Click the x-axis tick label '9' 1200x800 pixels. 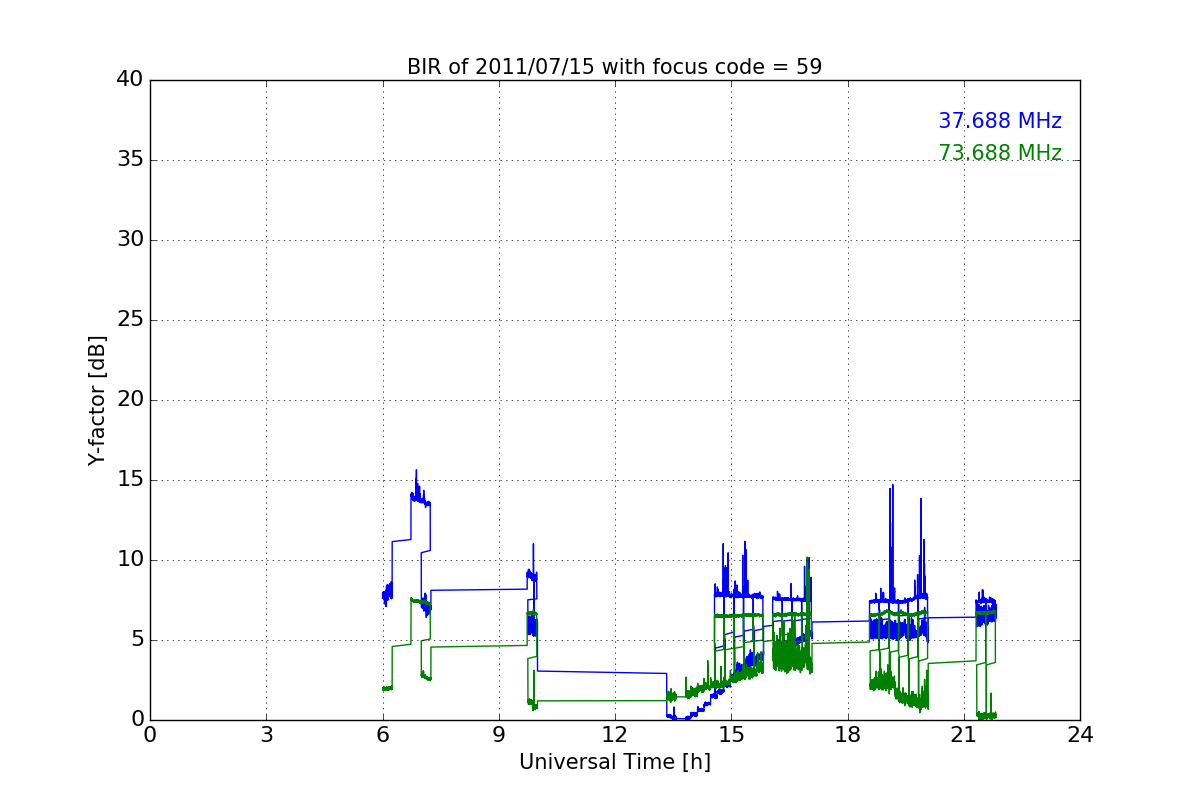coord(499,735)
